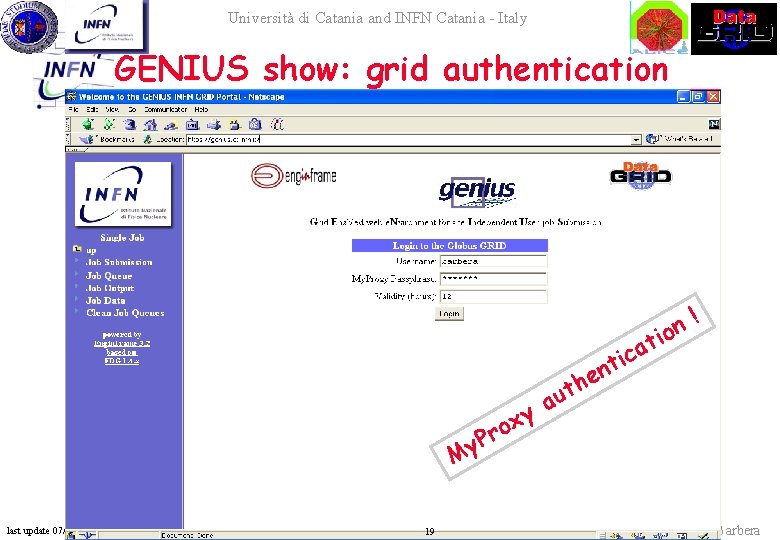Maximize the Netscape window
Screen dimensions: 780x540
tap(698, 96)
